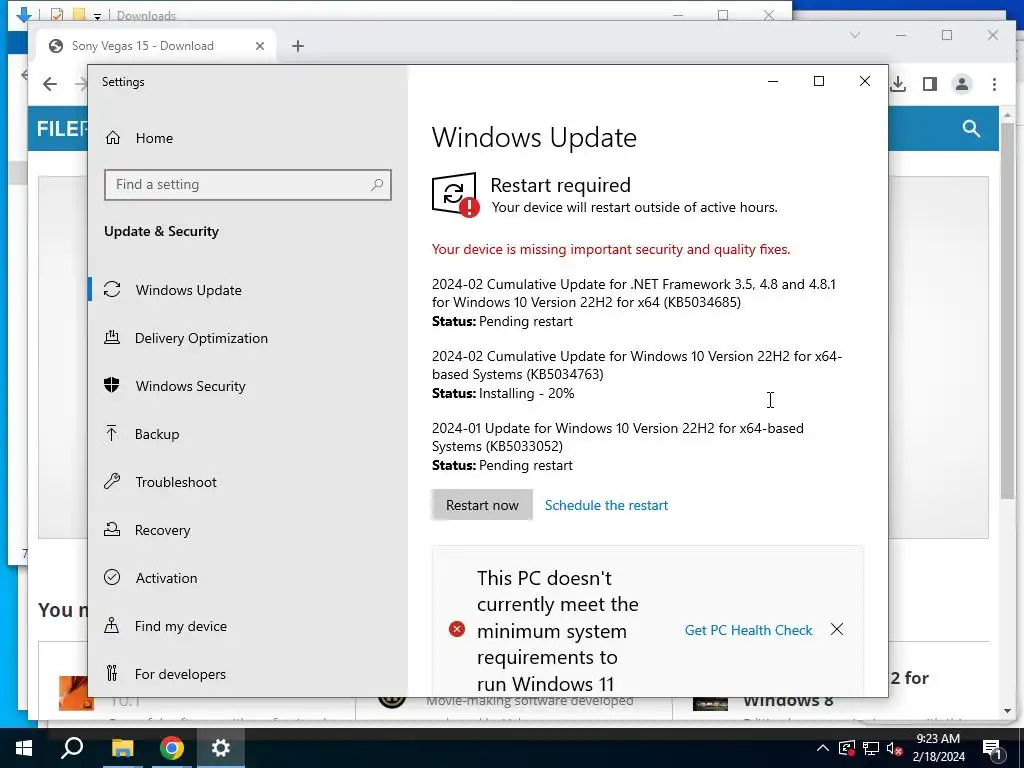Click the website search magnifier icon

[x=971, y=129]
